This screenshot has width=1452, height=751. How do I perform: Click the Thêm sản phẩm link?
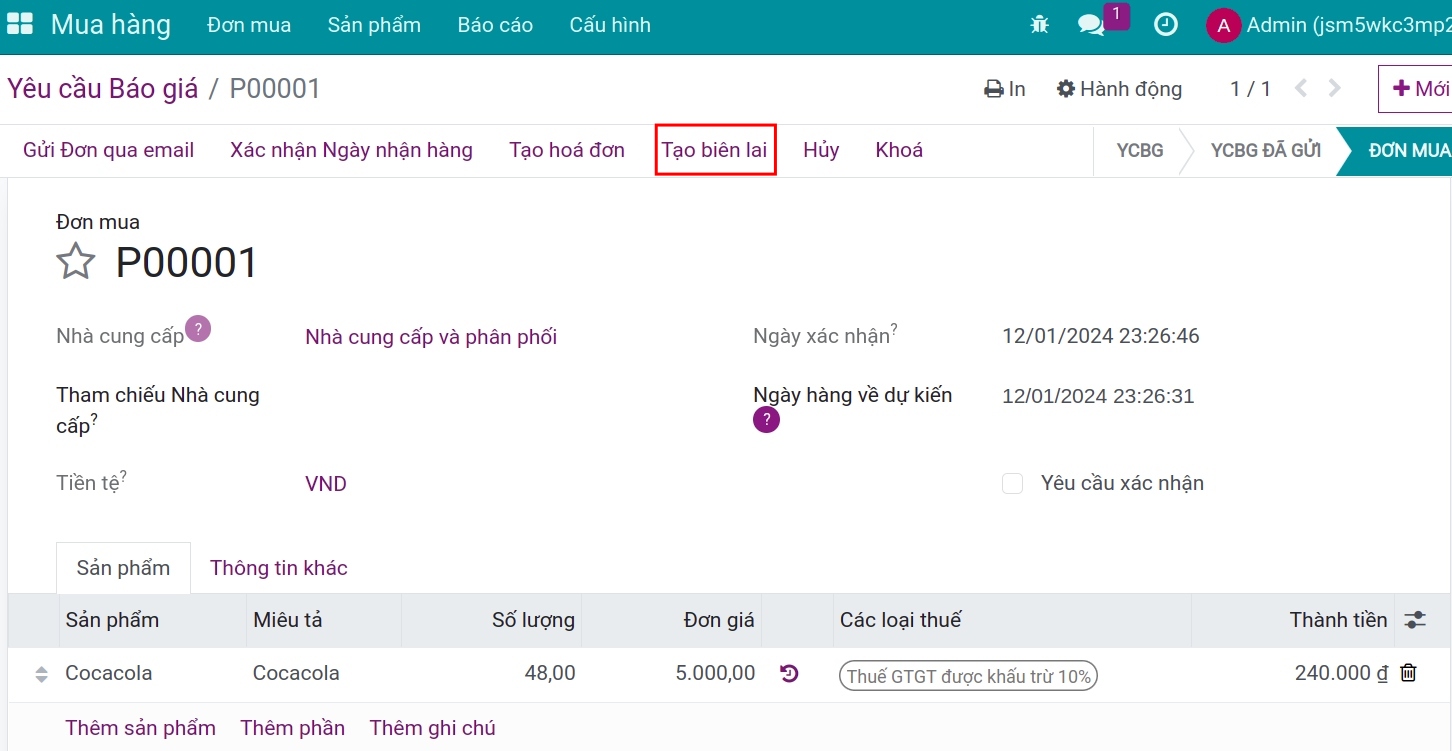tap(140, 728)
